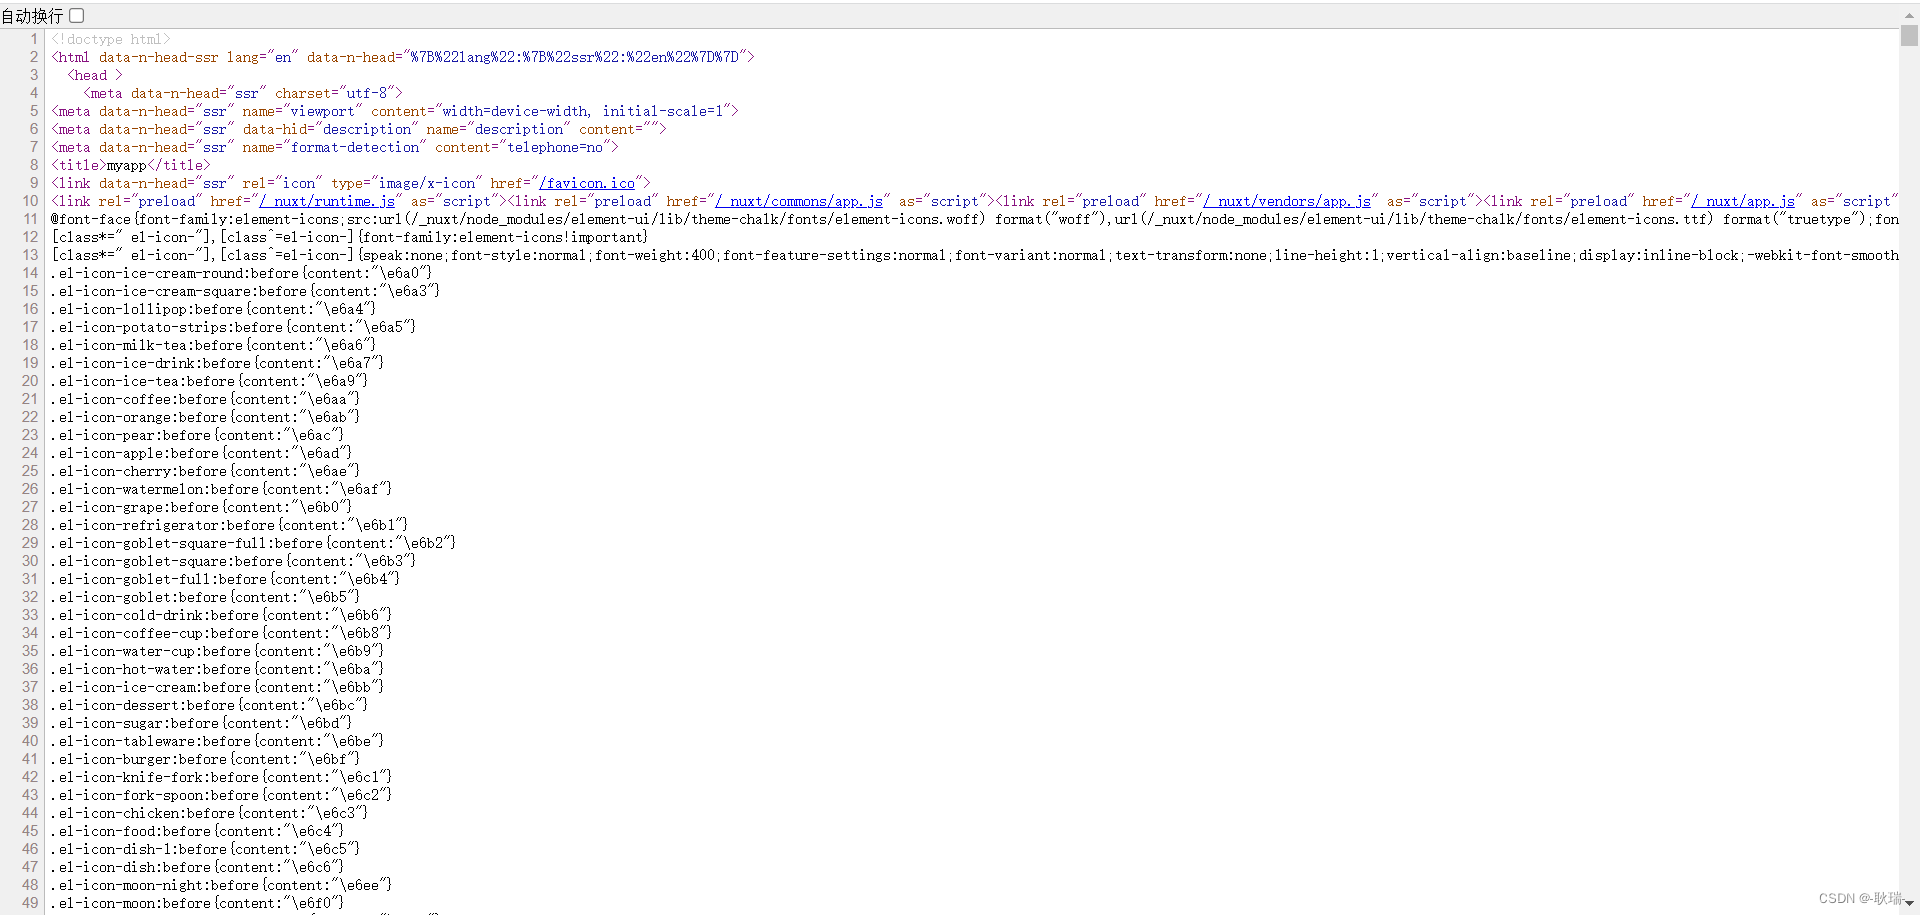Click the el-icon-potato-strips rule line
1920x915 pixels.
click(233, 327)
